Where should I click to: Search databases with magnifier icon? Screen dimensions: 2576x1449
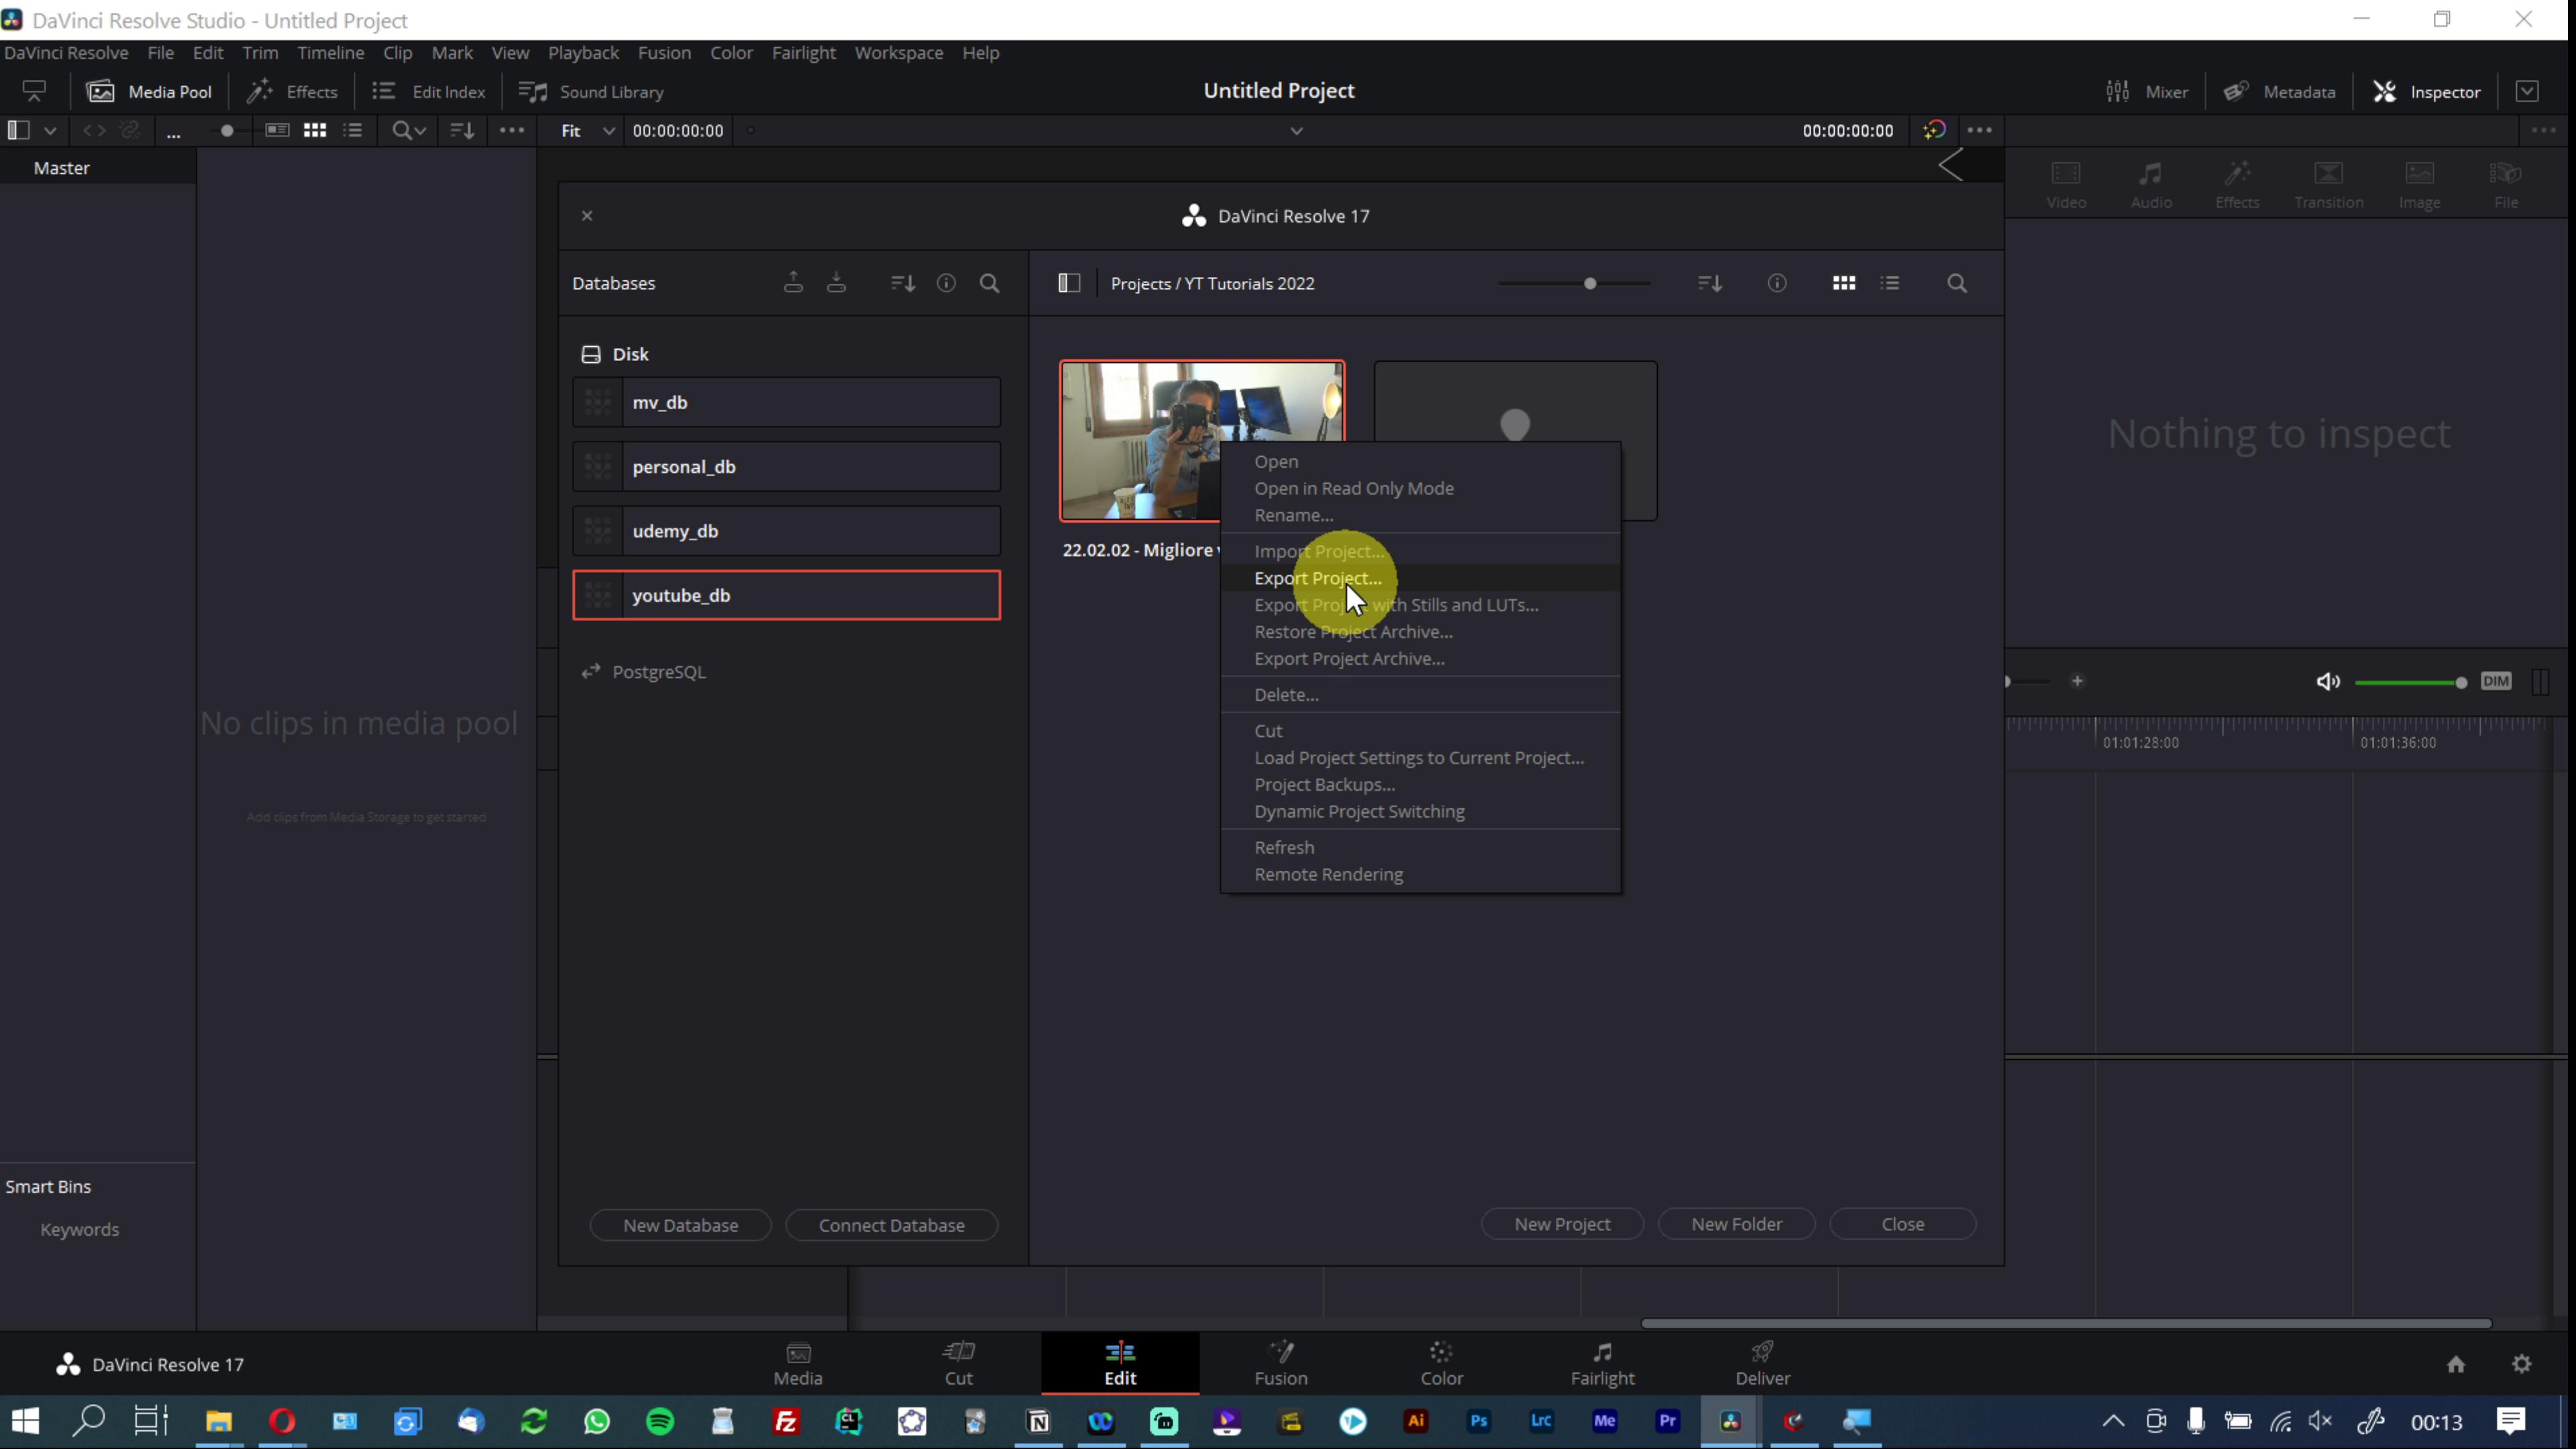coord(989,283)
